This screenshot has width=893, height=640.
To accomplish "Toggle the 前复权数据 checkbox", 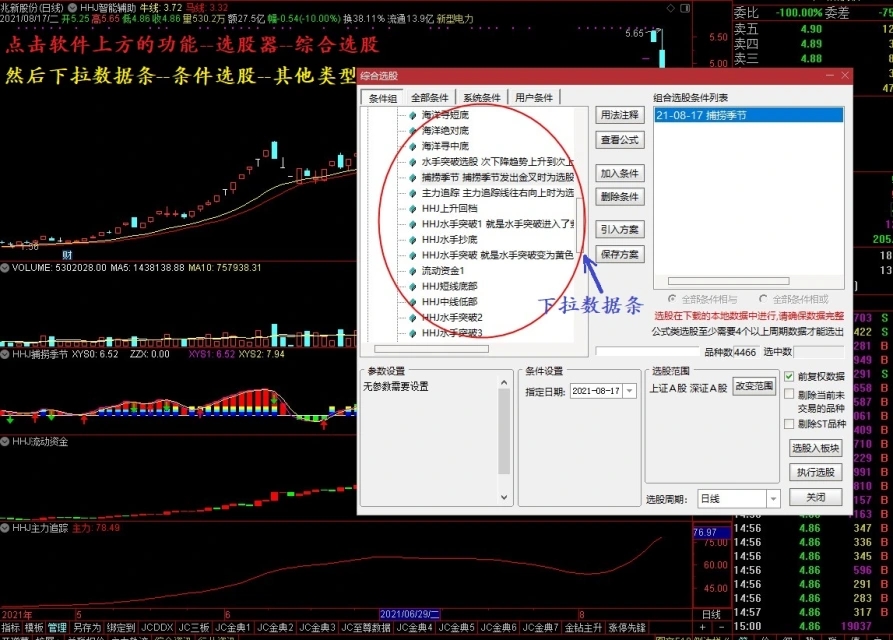I will pos(790,377).
